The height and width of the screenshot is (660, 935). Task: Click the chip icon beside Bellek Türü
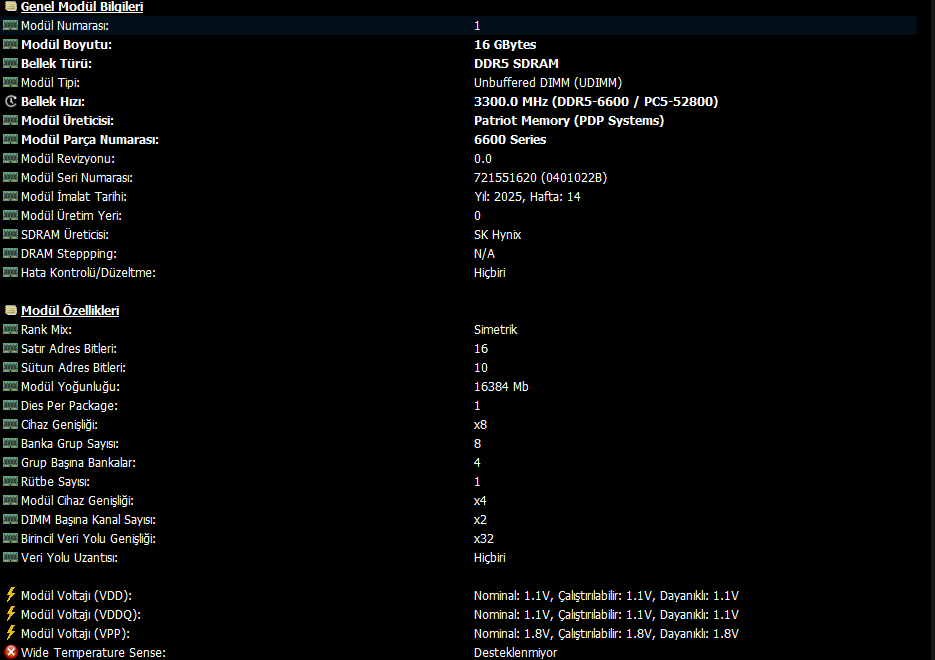(10, 63)
